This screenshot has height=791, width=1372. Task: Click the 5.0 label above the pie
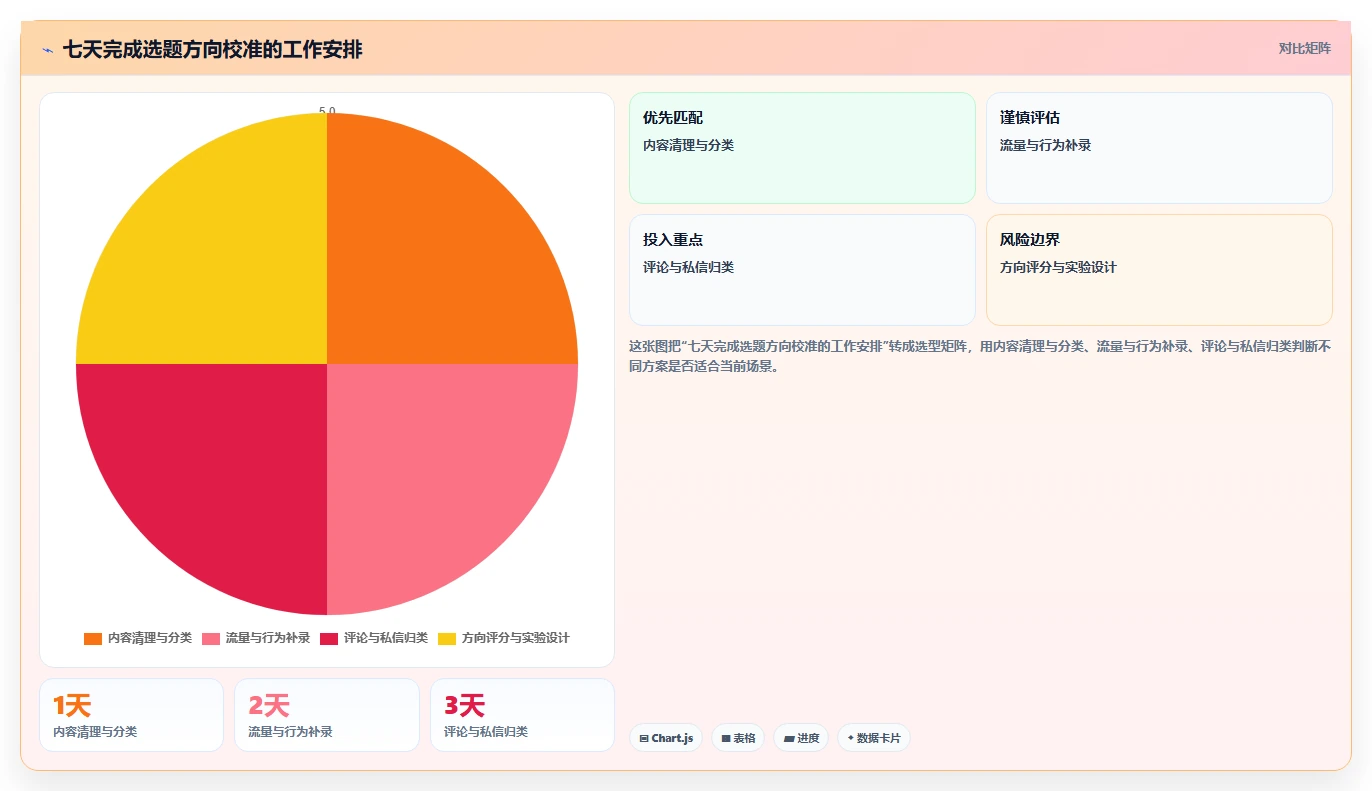(327, 111)
